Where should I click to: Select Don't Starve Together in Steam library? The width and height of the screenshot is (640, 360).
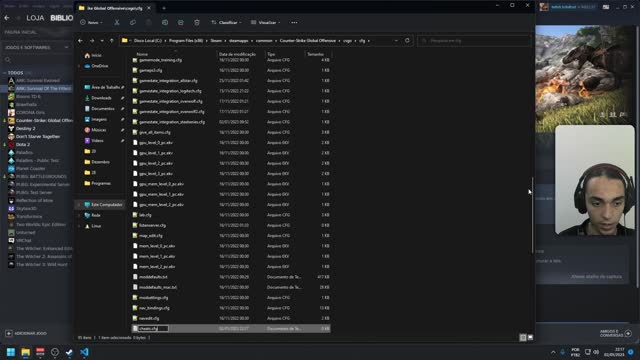click(x=38, y=136)
